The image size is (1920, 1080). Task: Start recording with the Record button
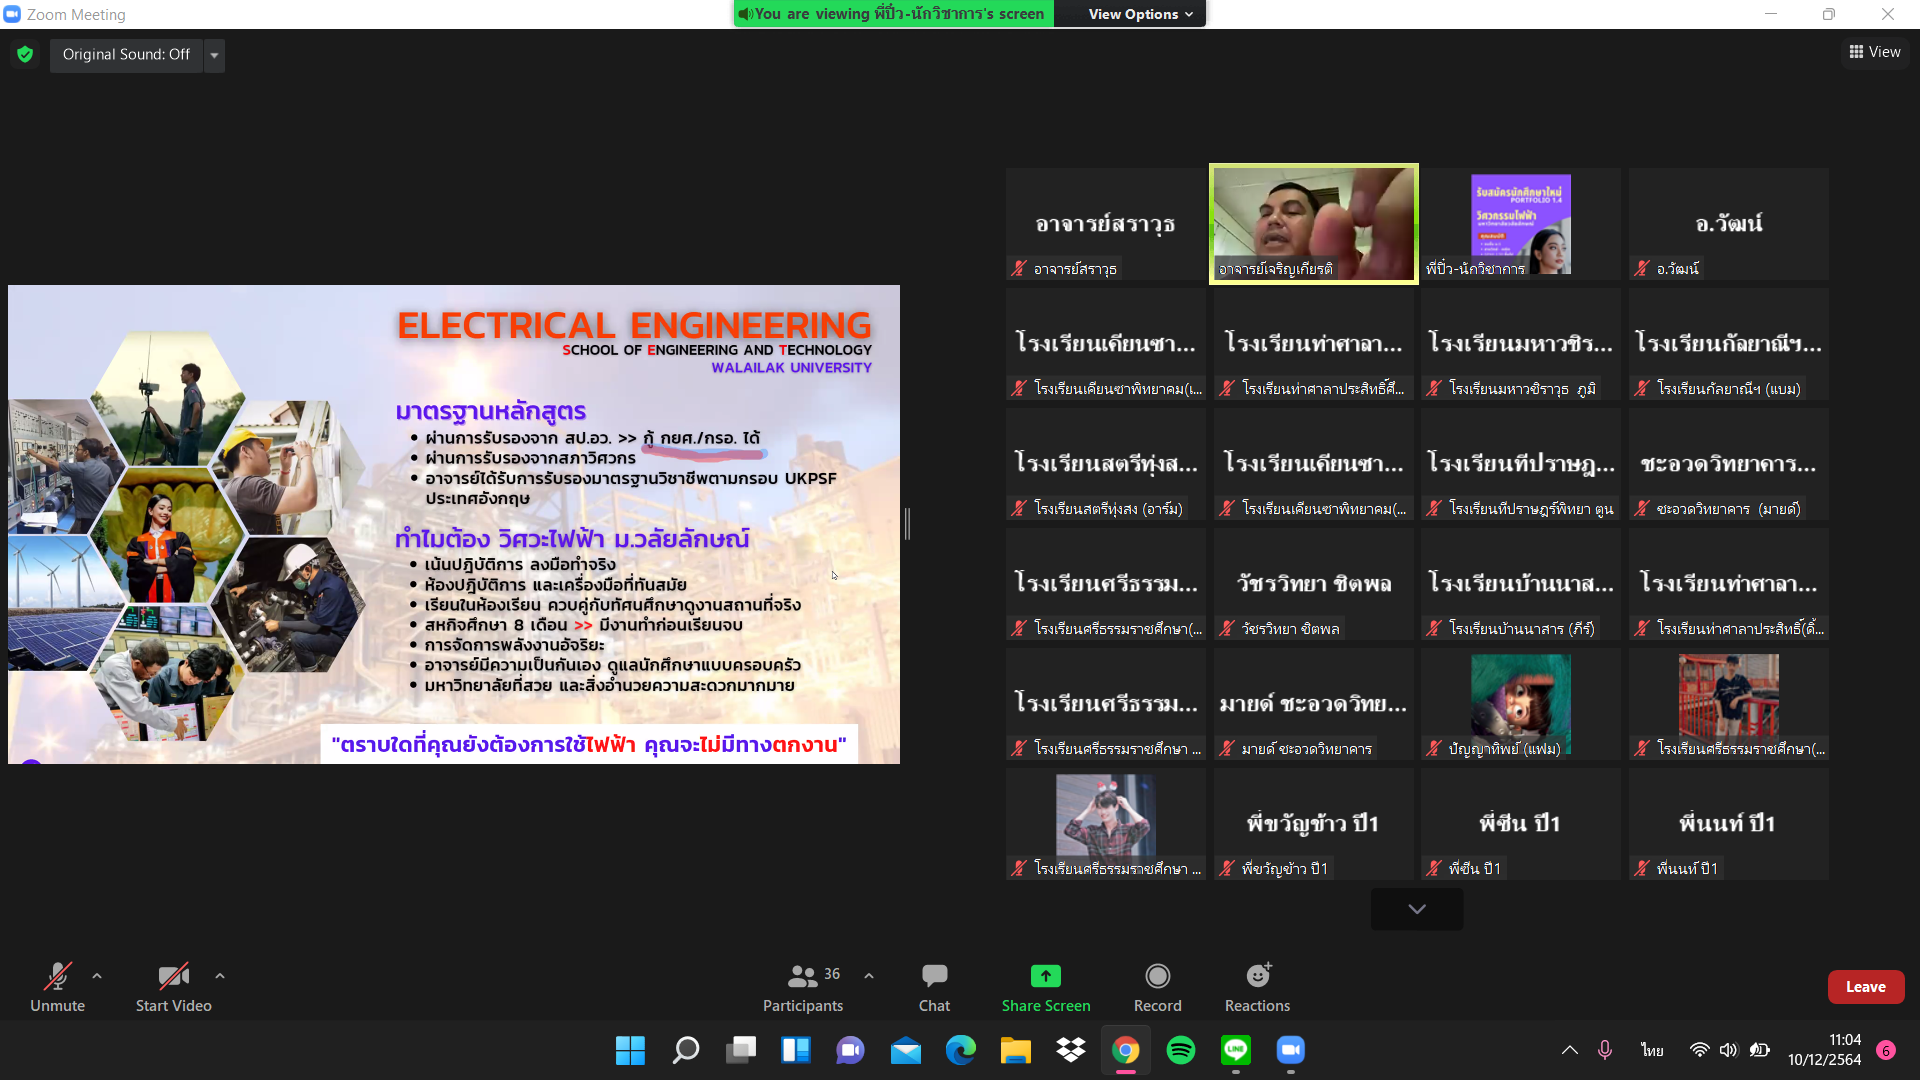click(1157, 986)
